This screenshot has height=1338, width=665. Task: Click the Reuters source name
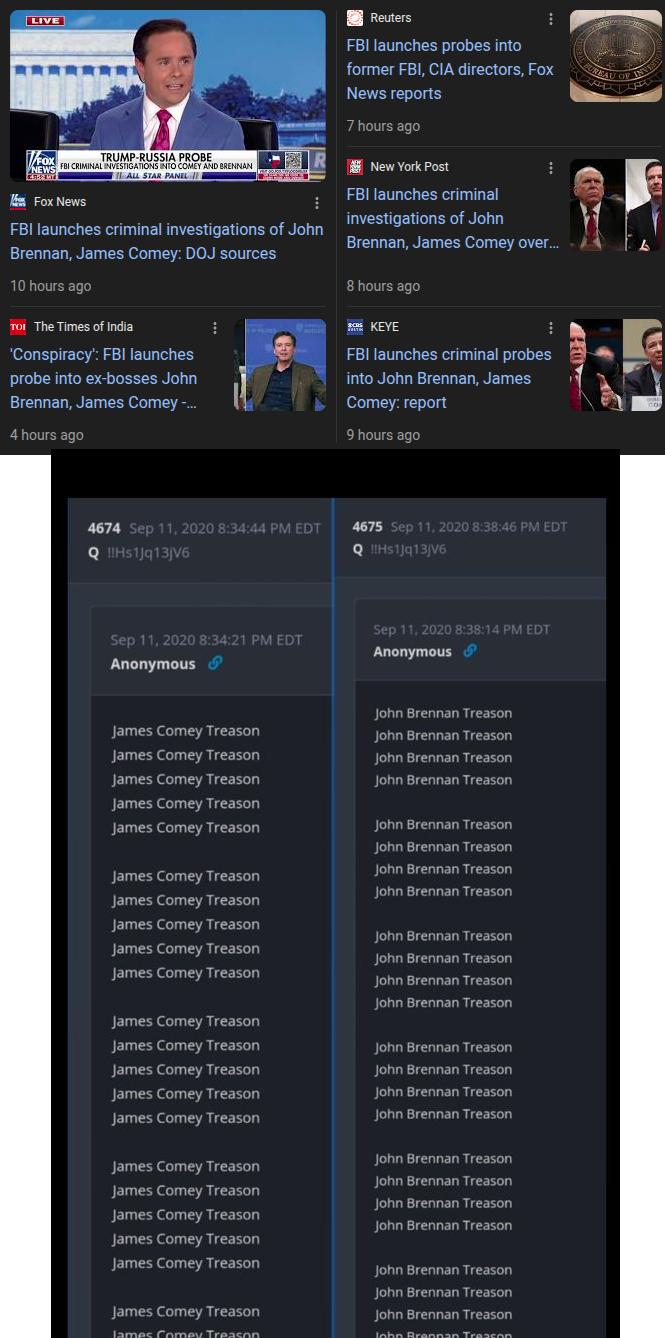(391, 18)
